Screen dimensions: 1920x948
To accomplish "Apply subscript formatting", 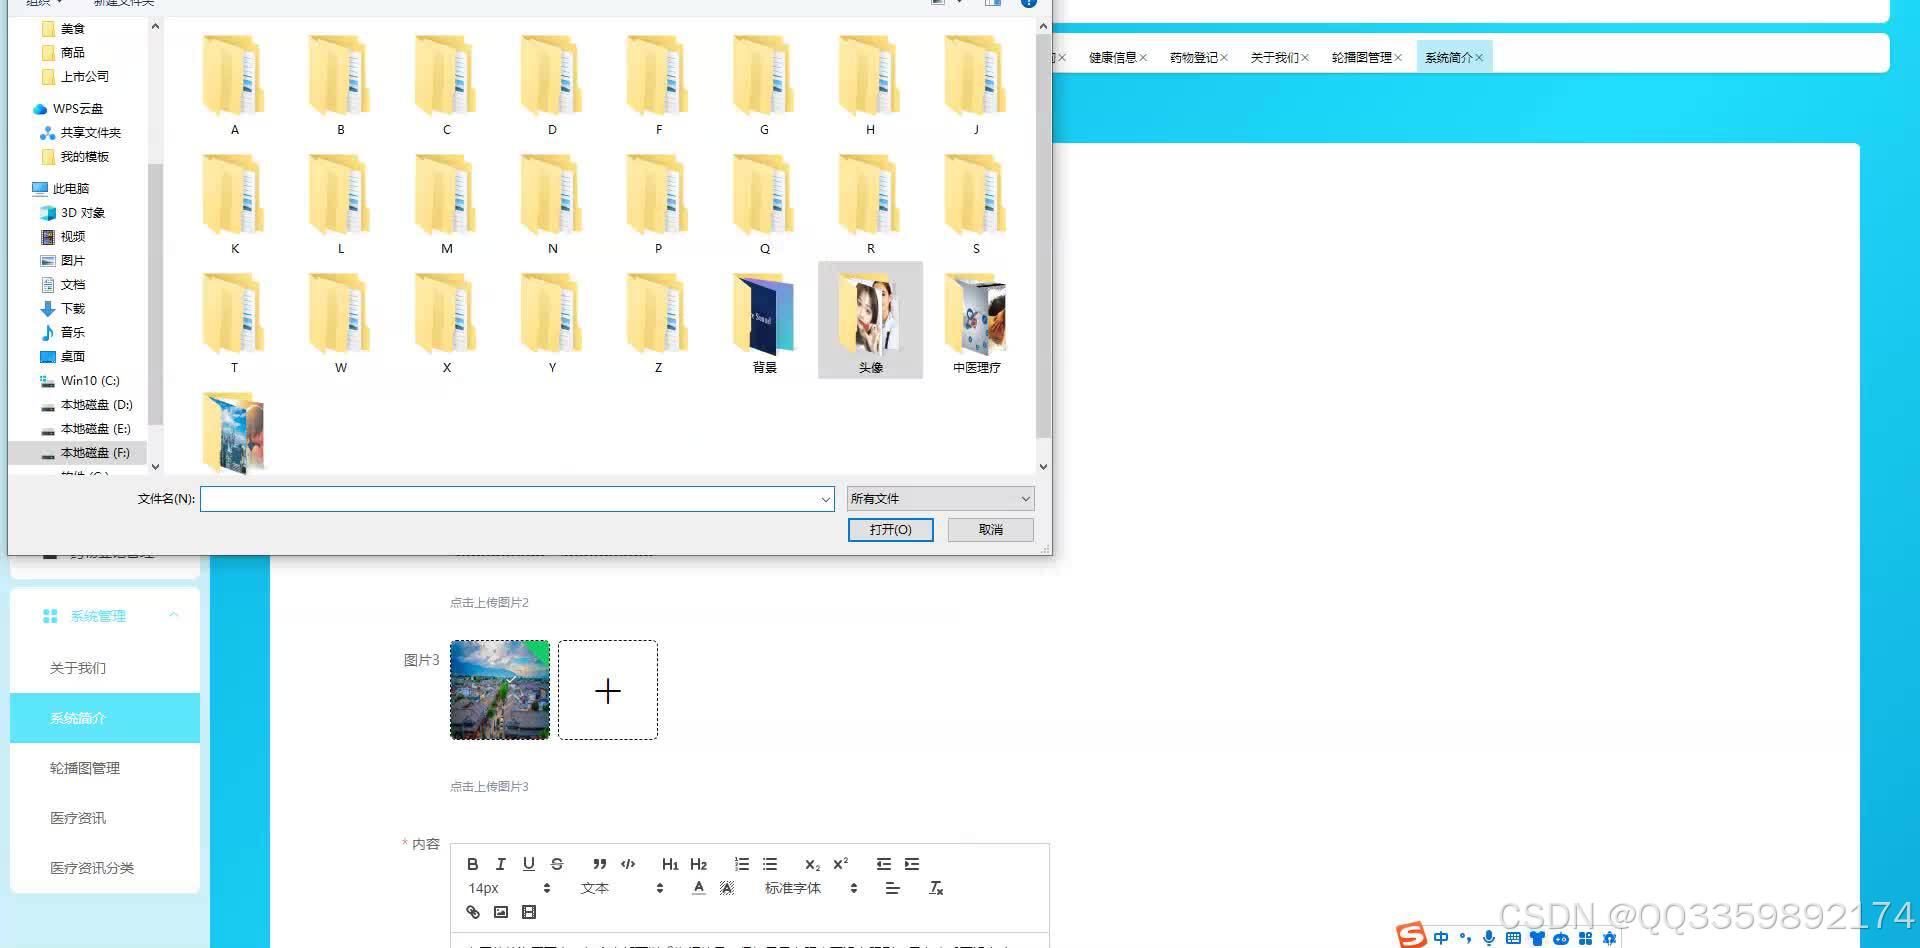I will point(812,864).
